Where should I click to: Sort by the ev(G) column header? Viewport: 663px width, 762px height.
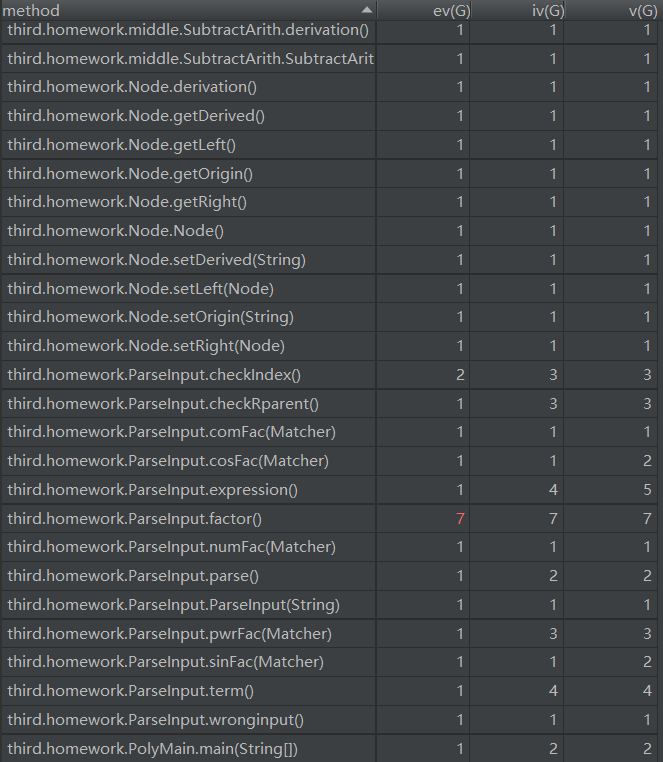pyautogui.click(x=424, y=10)
